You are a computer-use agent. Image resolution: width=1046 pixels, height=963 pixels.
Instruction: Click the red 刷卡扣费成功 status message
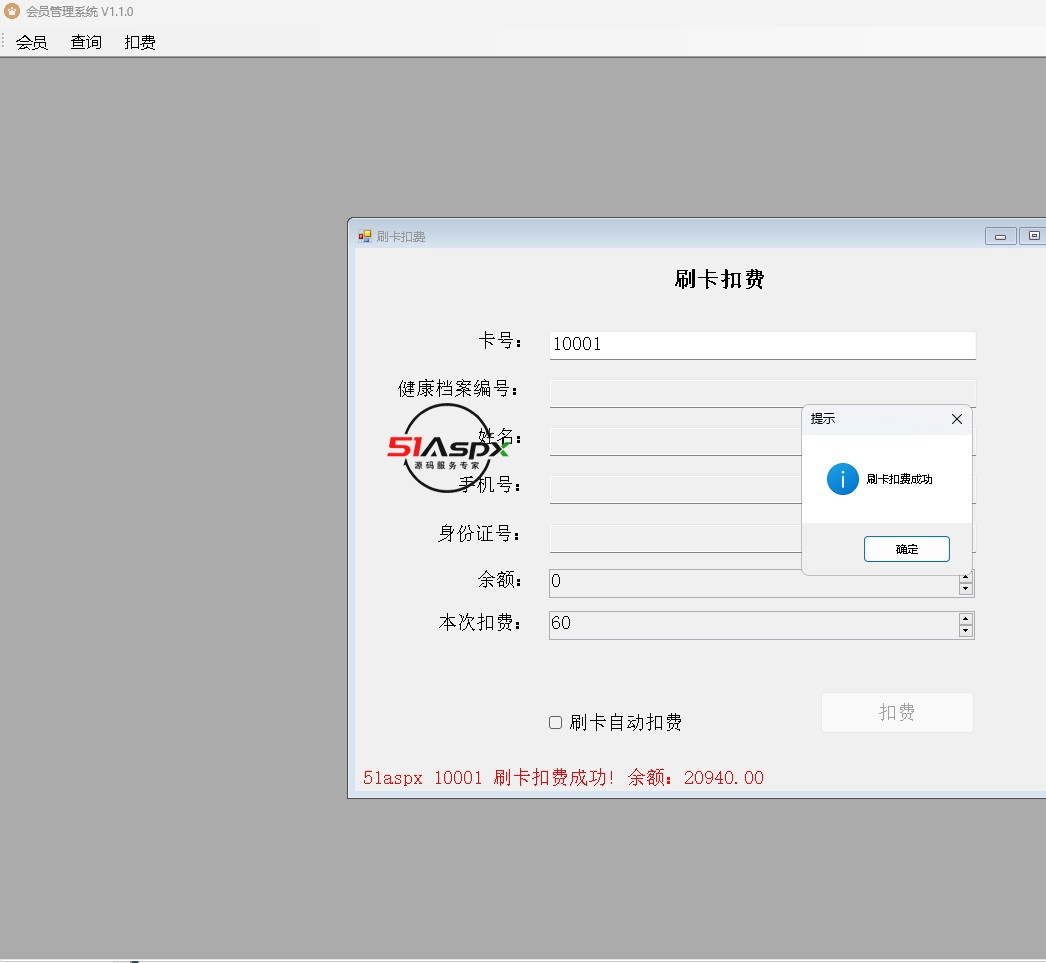[x=563, y=777]
